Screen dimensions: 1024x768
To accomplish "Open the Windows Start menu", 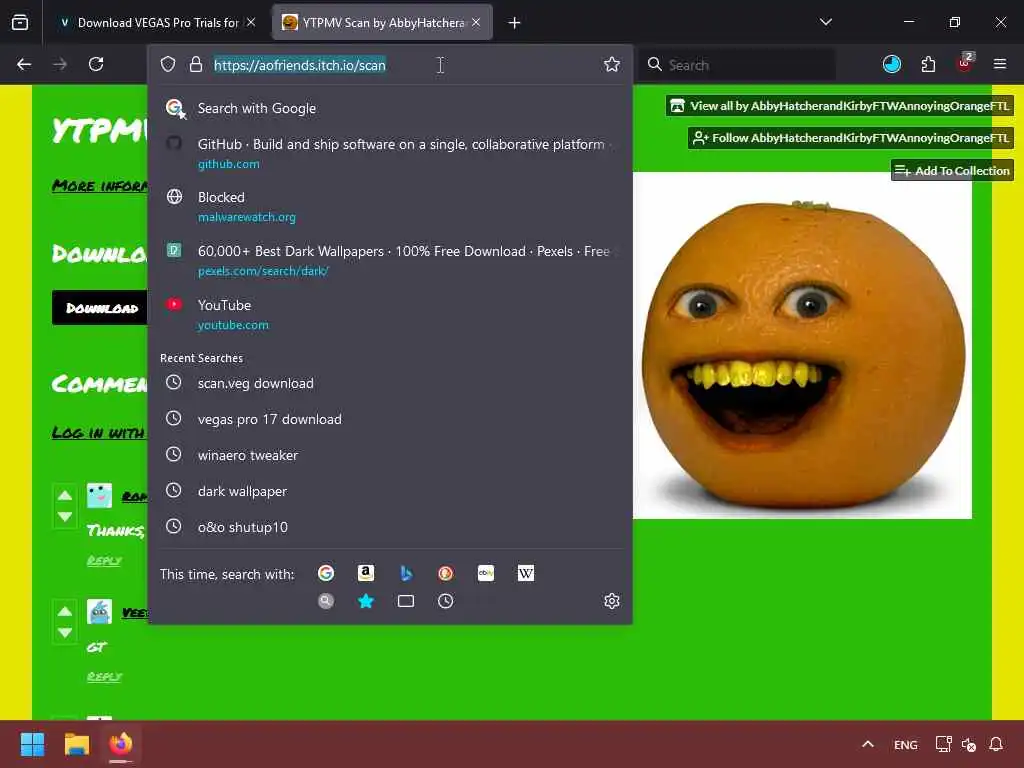I will pyautogui.click(x=32, y=744).
